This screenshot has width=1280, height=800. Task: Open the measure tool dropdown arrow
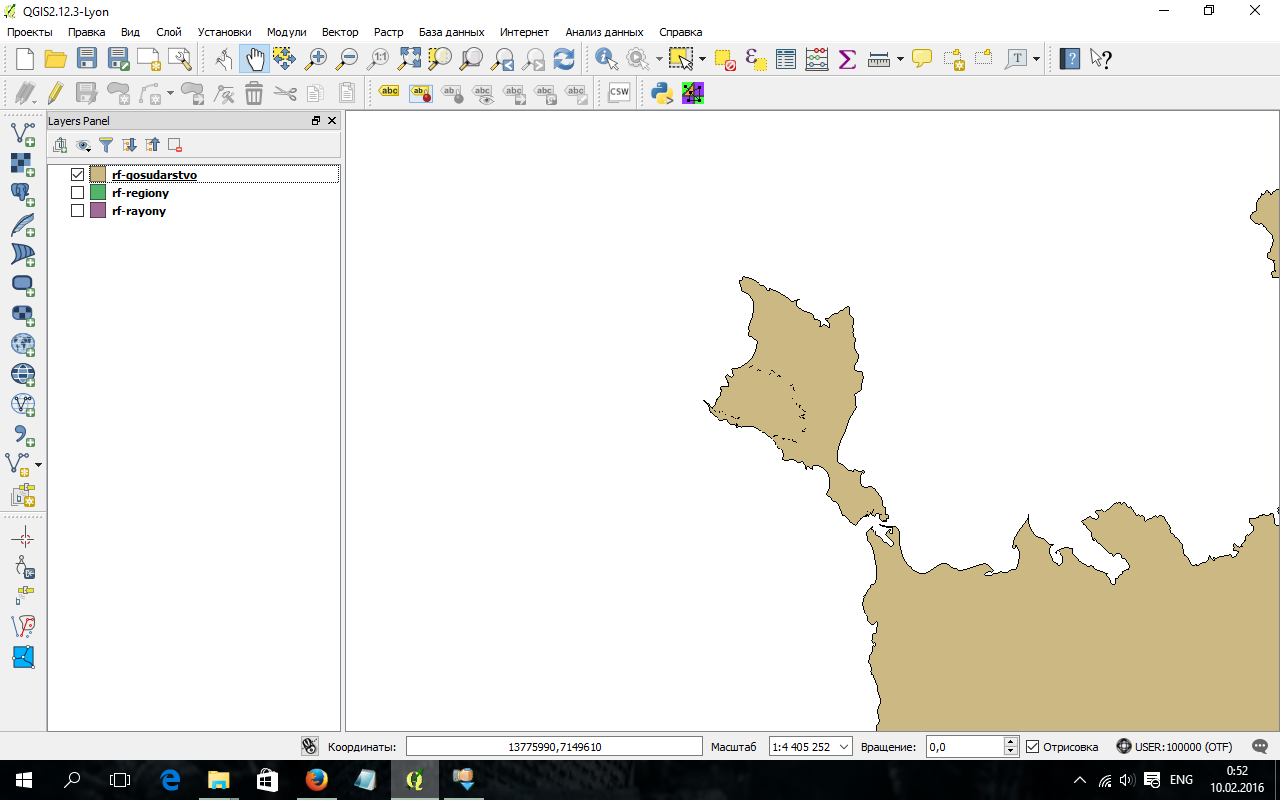point(900,59)
